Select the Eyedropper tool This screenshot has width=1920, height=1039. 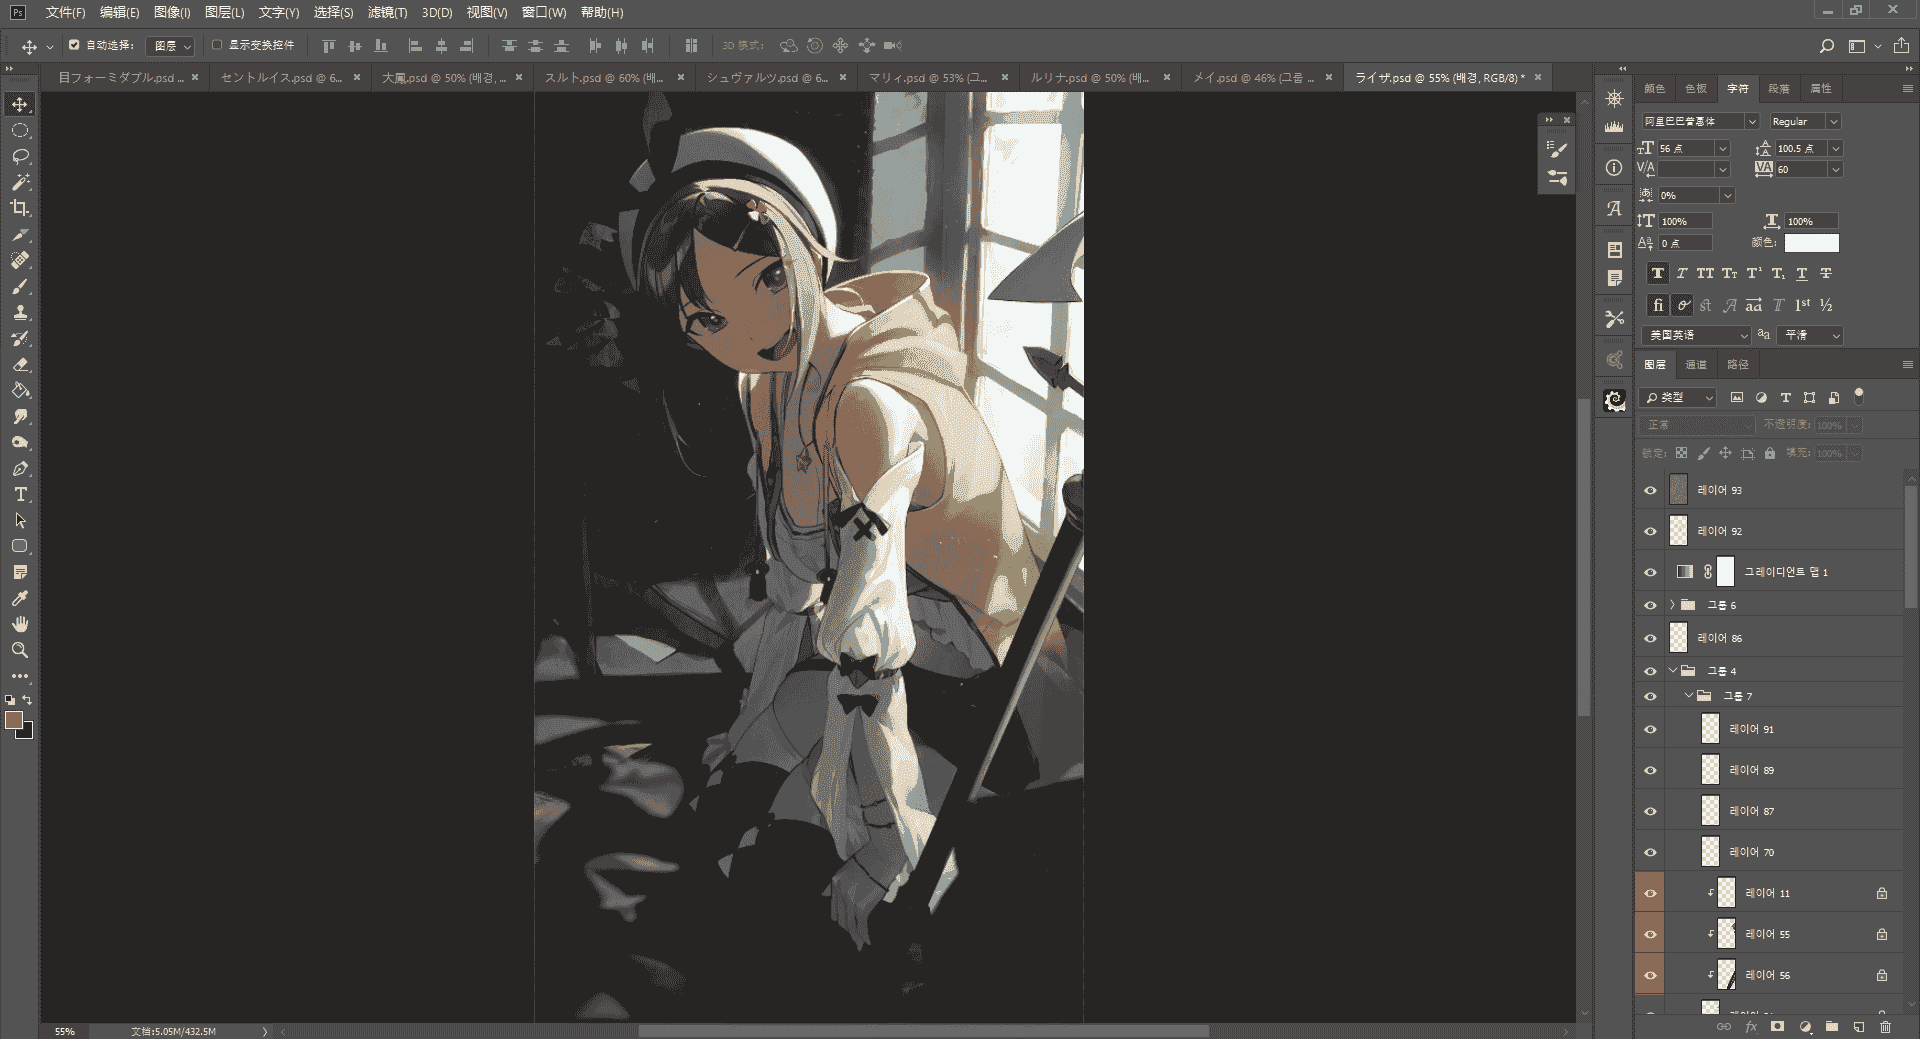[20, 598]
